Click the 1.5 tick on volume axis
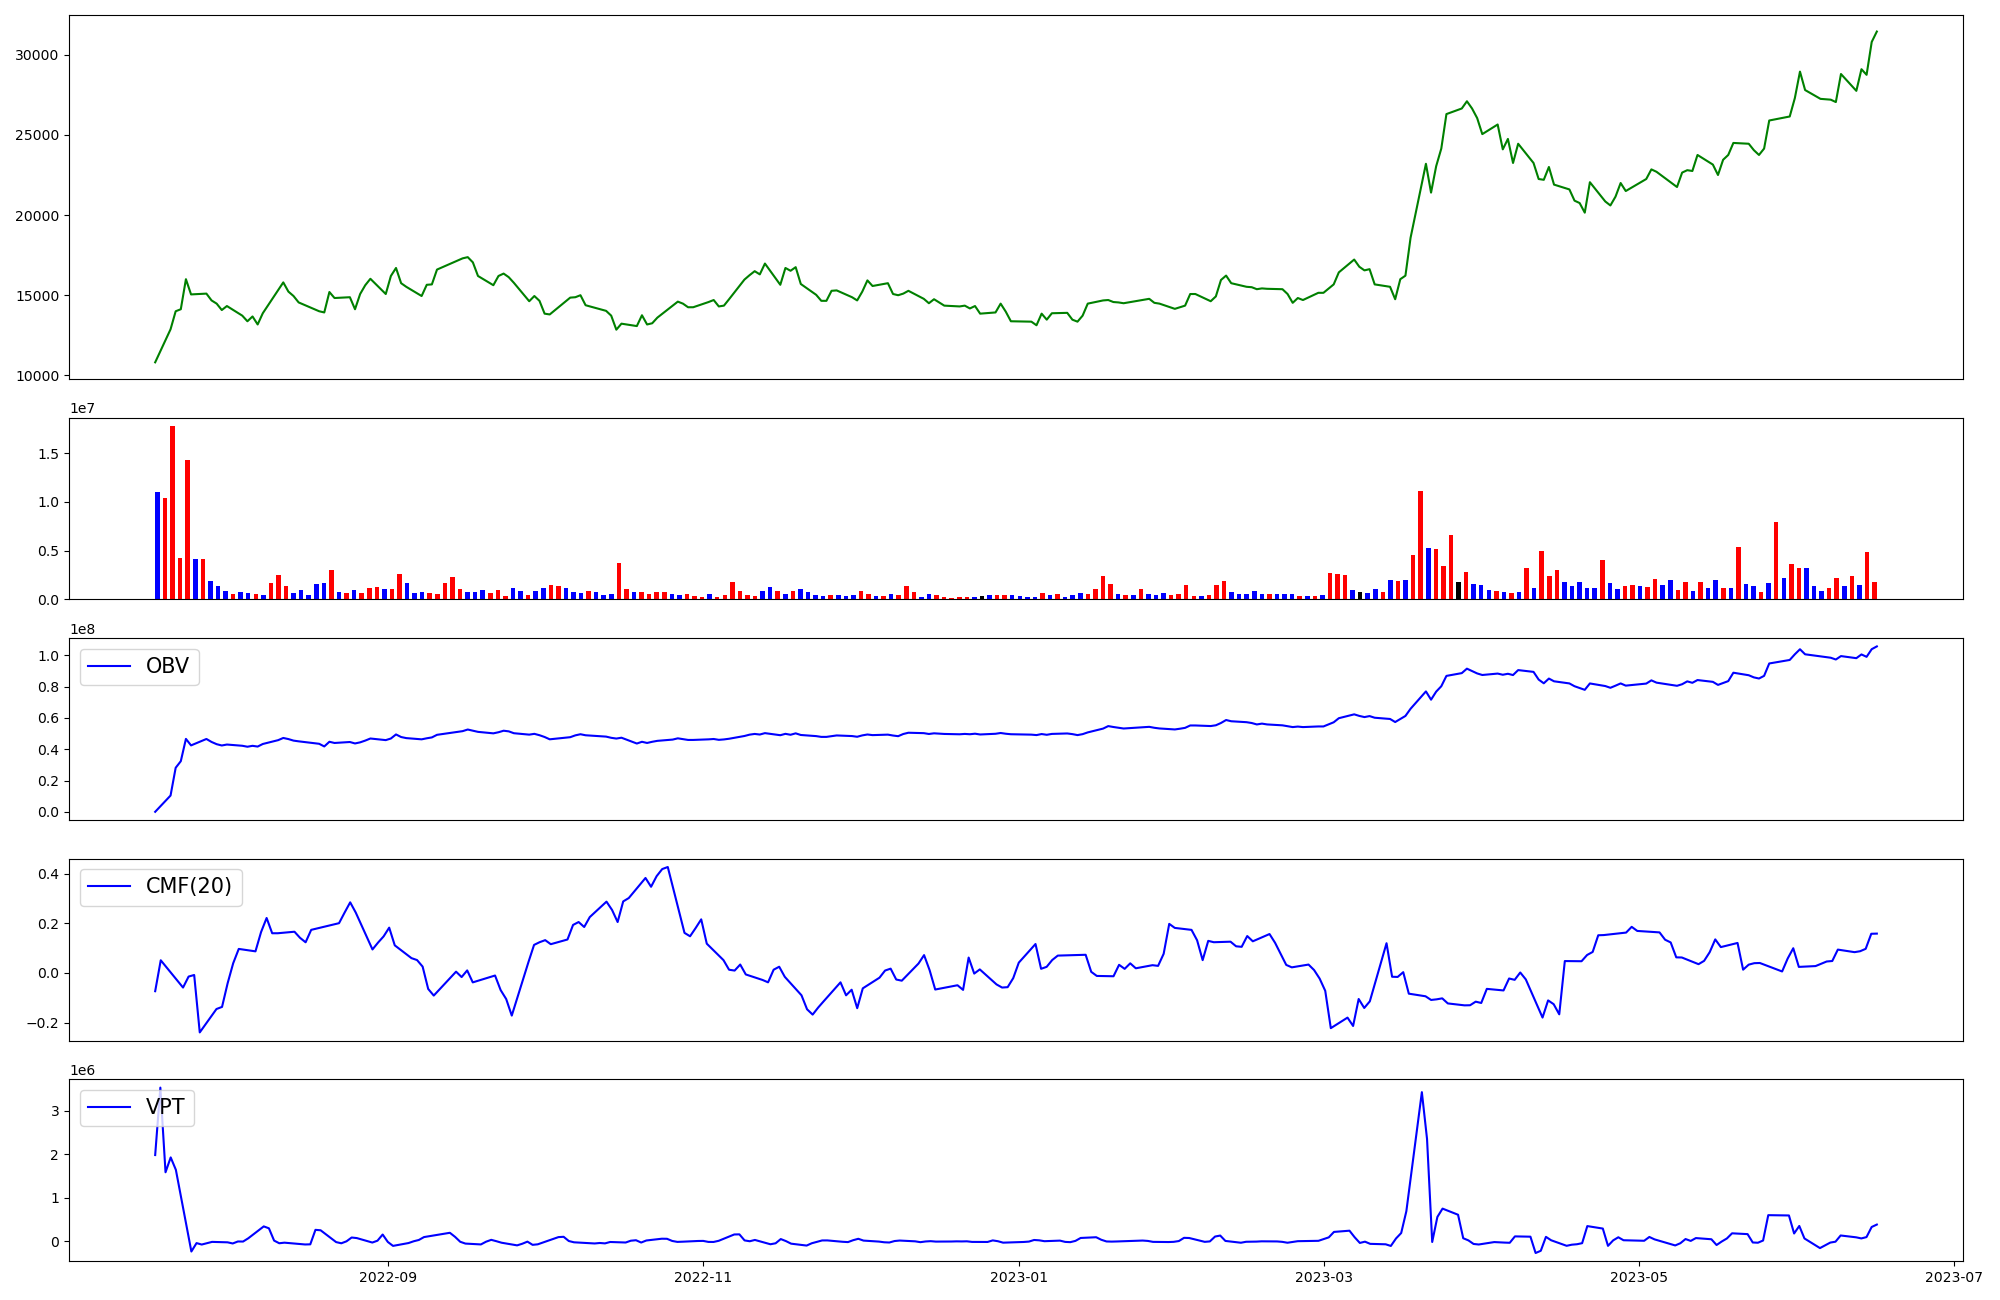Screen dimensions: 2000x1300 [x=50, y=454]
